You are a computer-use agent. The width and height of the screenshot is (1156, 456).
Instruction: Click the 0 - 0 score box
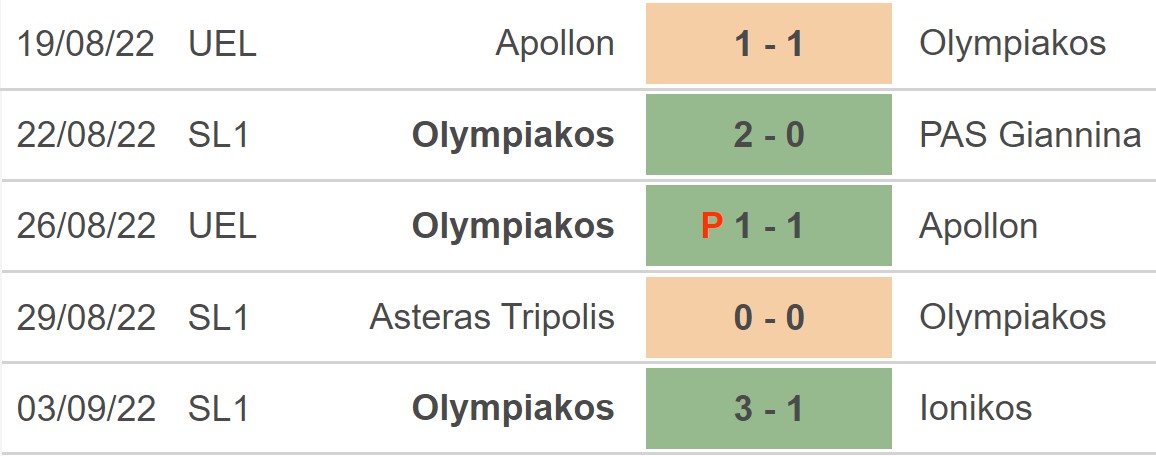[768, 317]
